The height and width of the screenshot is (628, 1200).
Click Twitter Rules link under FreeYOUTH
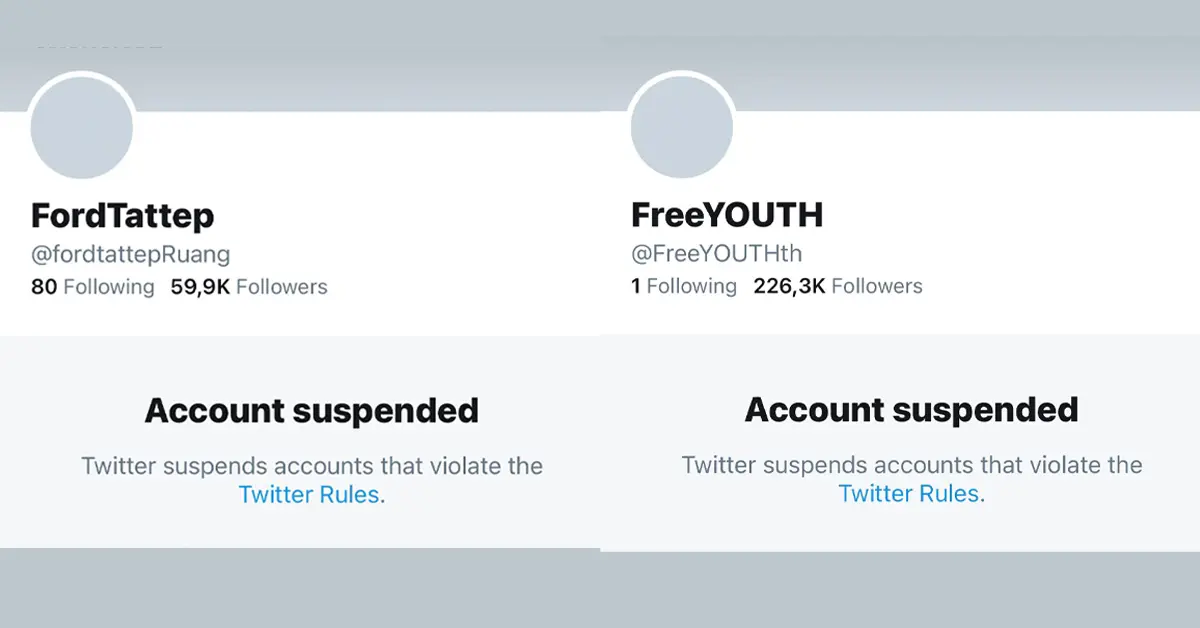[909, 494]
